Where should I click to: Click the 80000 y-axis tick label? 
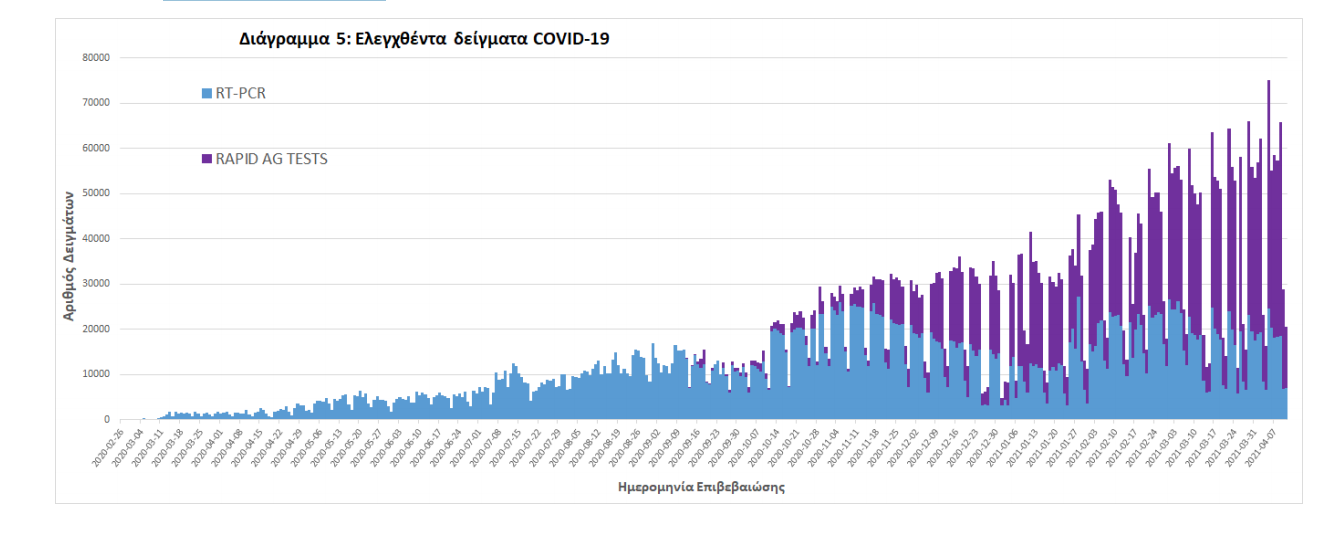pos(95,58)
